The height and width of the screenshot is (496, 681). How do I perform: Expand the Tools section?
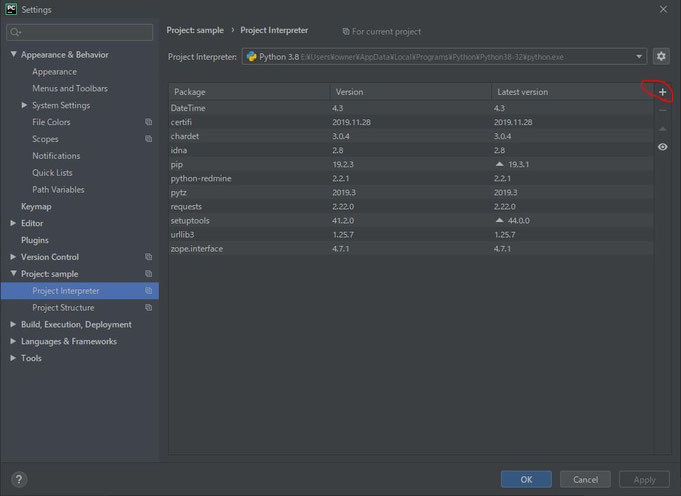point(13,358)
